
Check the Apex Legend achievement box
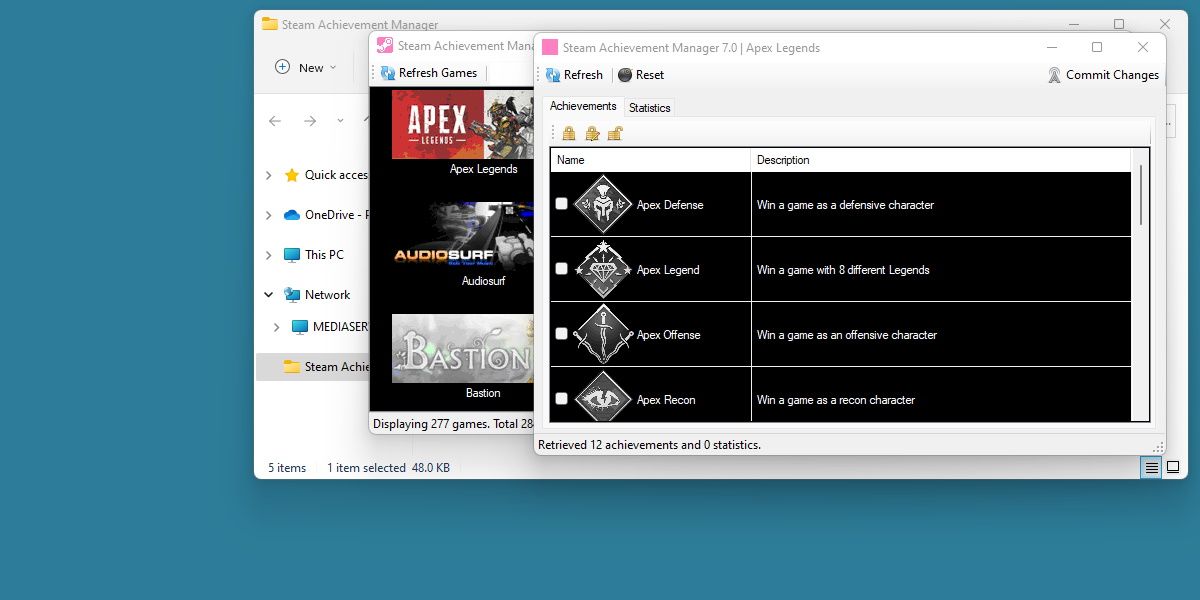pyautogui.click(x=561, y=268)
